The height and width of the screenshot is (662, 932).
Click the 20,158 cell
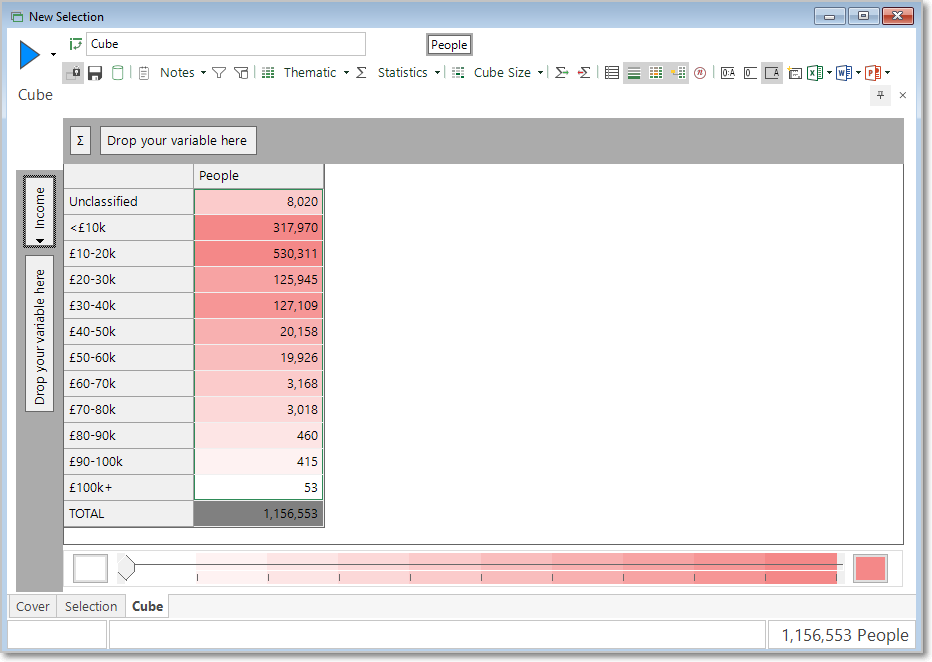coord(259,332)
